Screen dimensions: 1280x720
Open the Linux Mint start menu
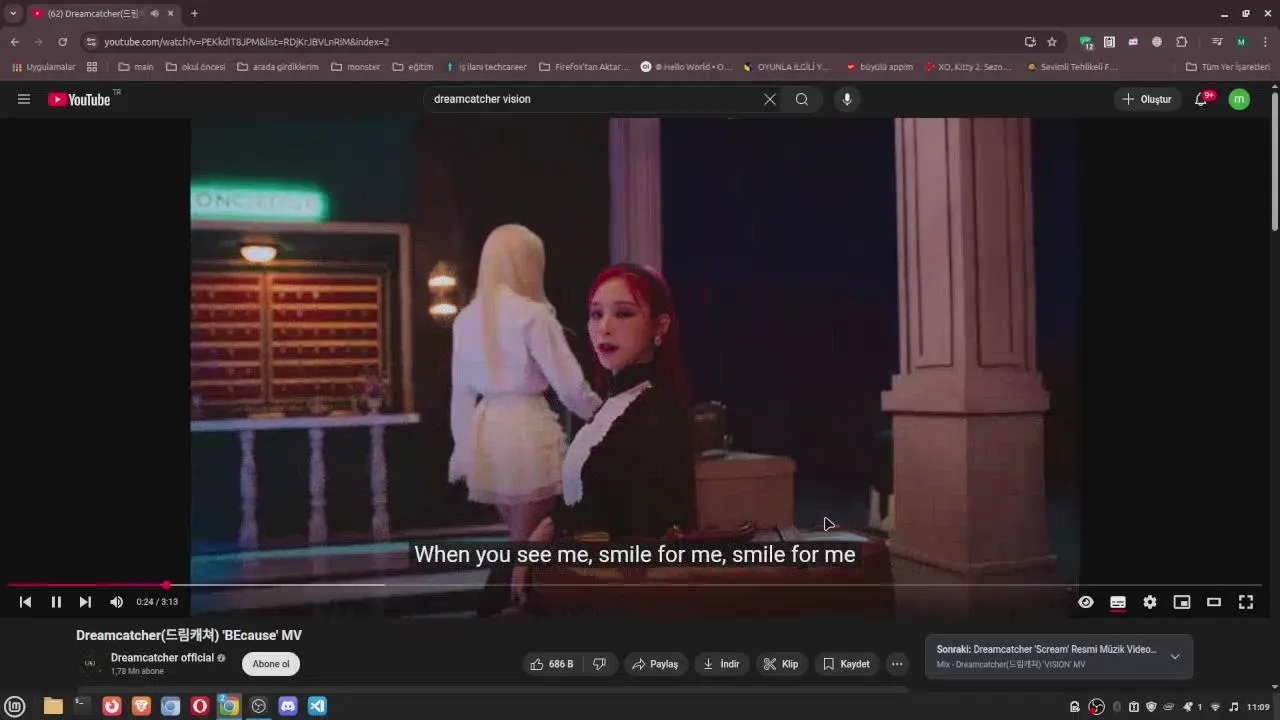[15, 706]
